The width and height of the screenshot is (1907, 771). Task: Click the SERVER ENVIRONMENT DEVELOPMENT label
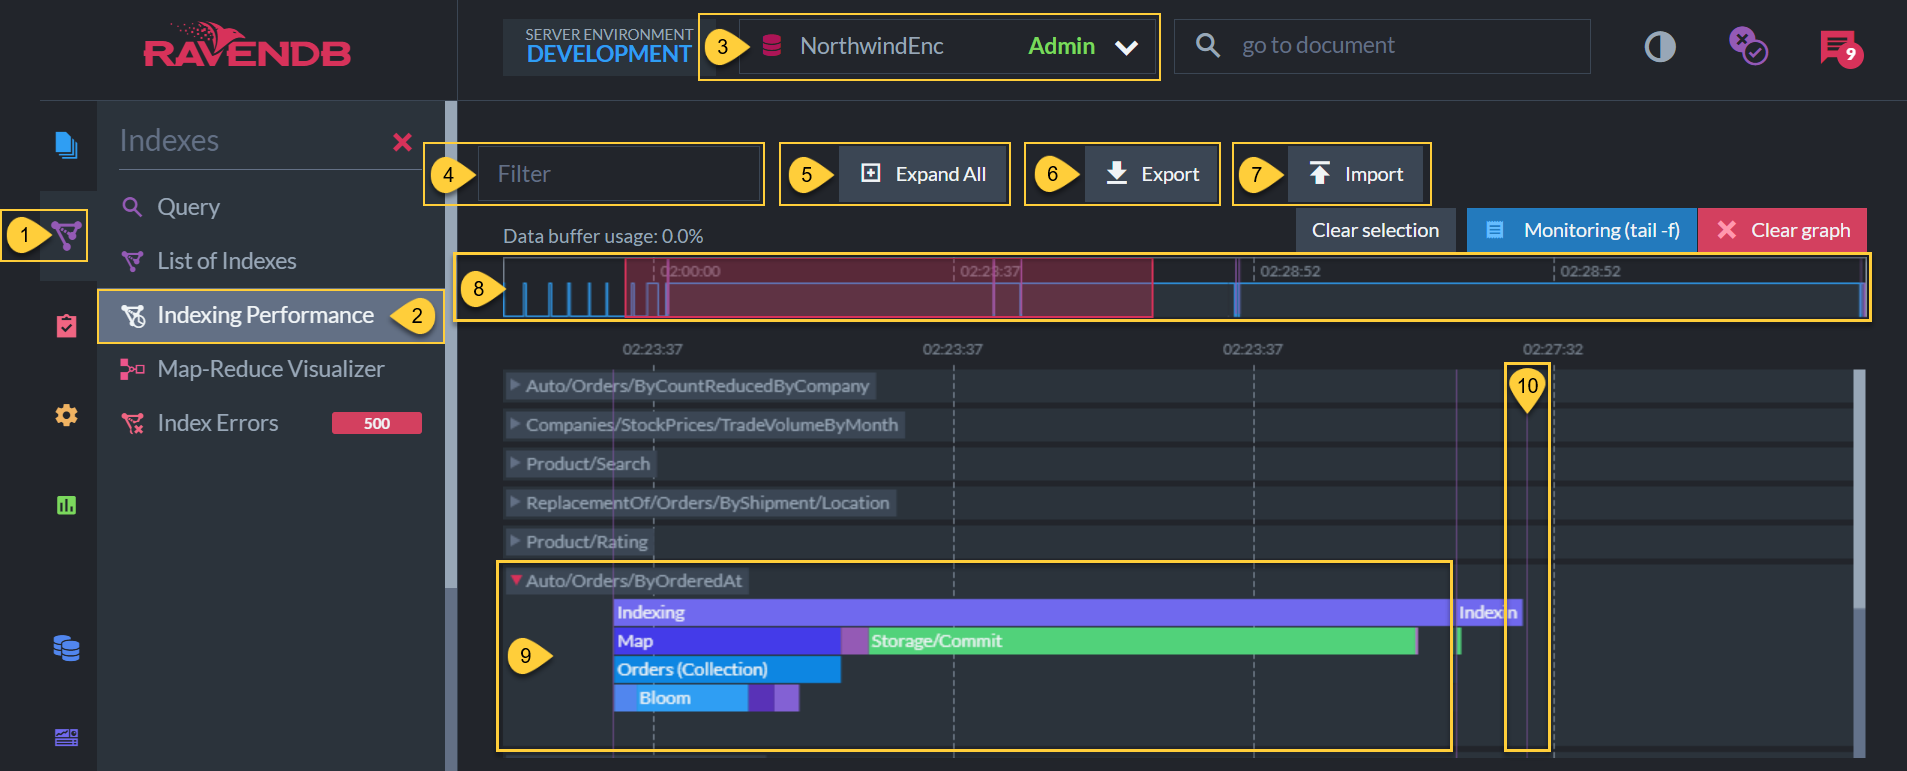pyautogui.click(x=608, y=47)
